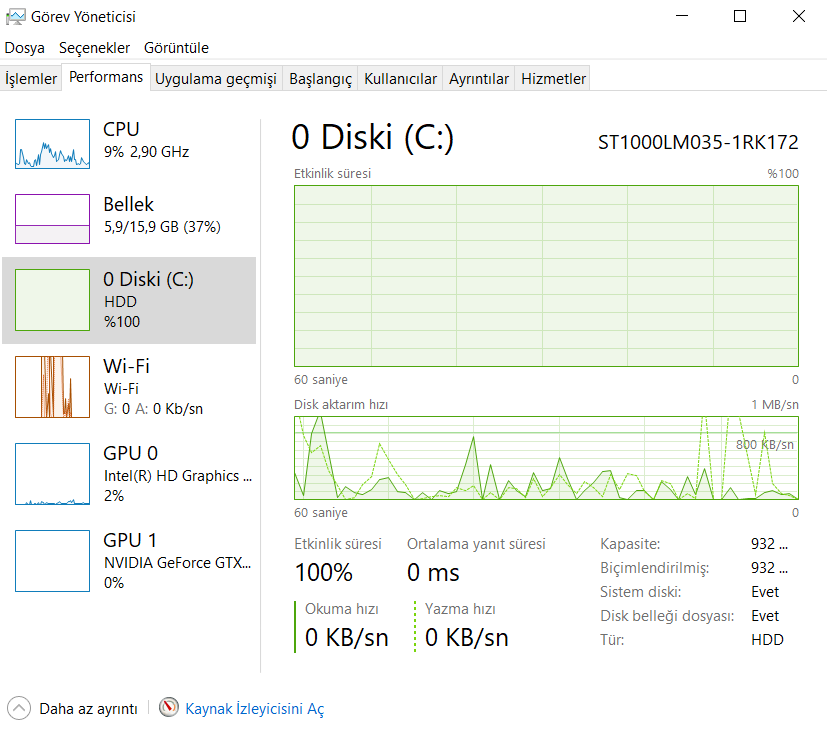The height and width of the screenshot is (732, 827).
Task: Select the GPU 1 NVIDIA graph thumbnail
Action: coord(52,560)
